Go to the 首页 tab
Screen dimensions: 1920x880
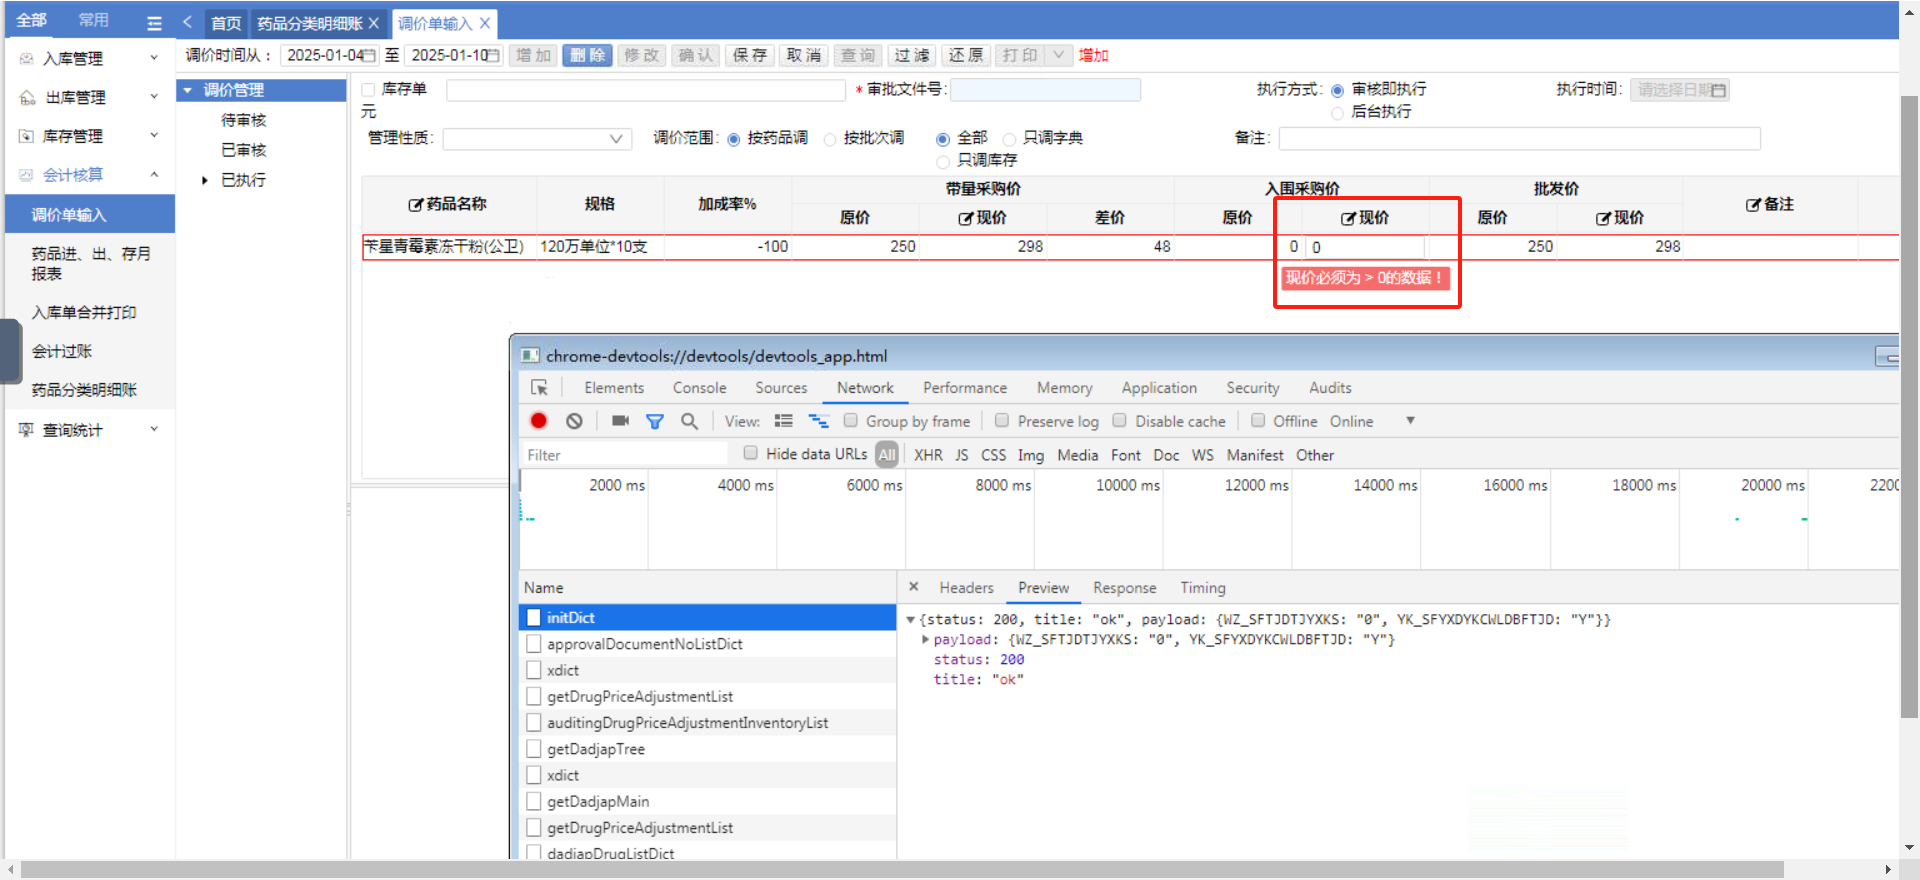pyautogui.click(x=226, y=23)
